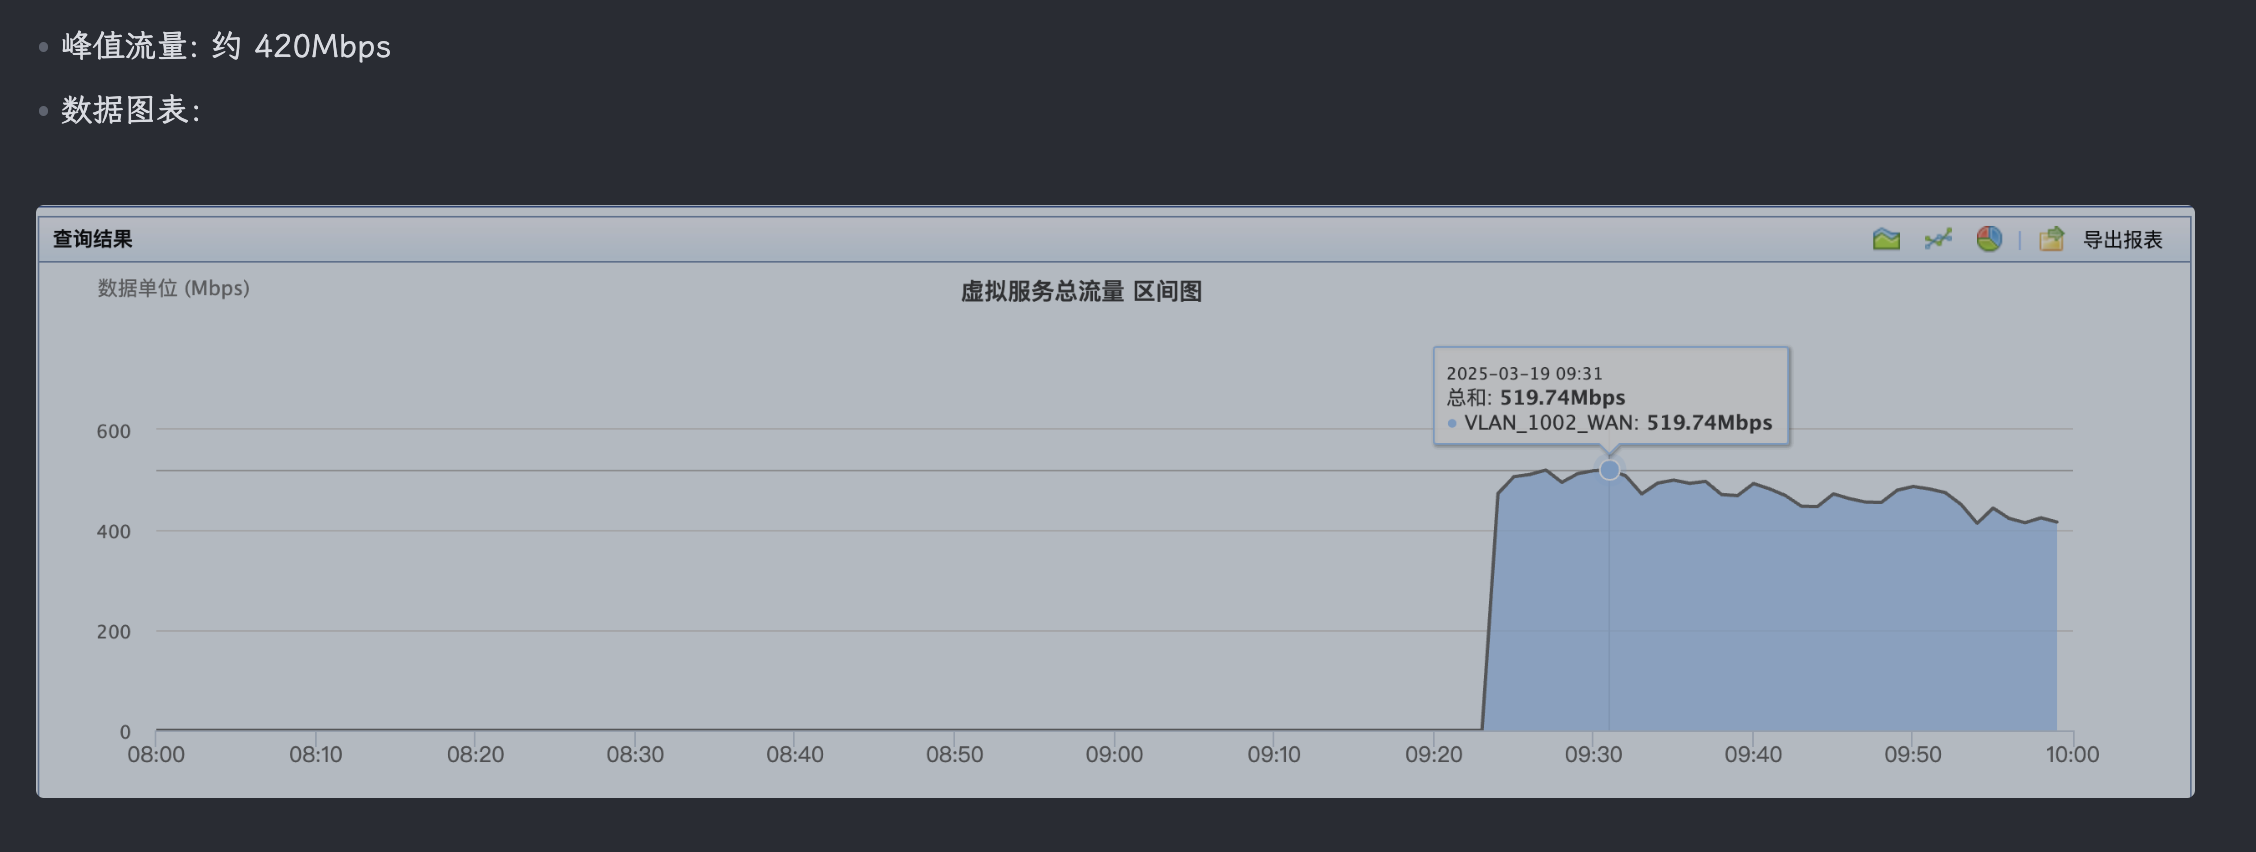Click the 09:00 axis label
Viewport: 2256px width, 852px height.
1114,755
